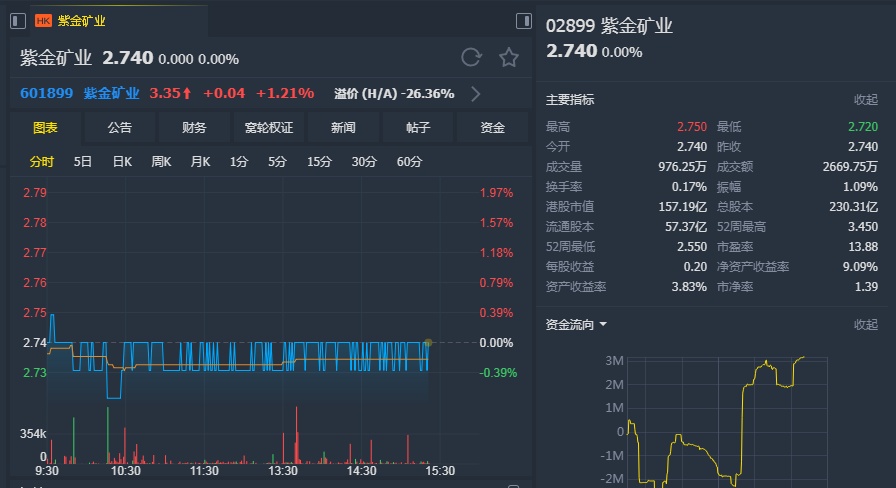Click the 成交额 value 2669.75万

pyautogui.click(x=850, y=167)
